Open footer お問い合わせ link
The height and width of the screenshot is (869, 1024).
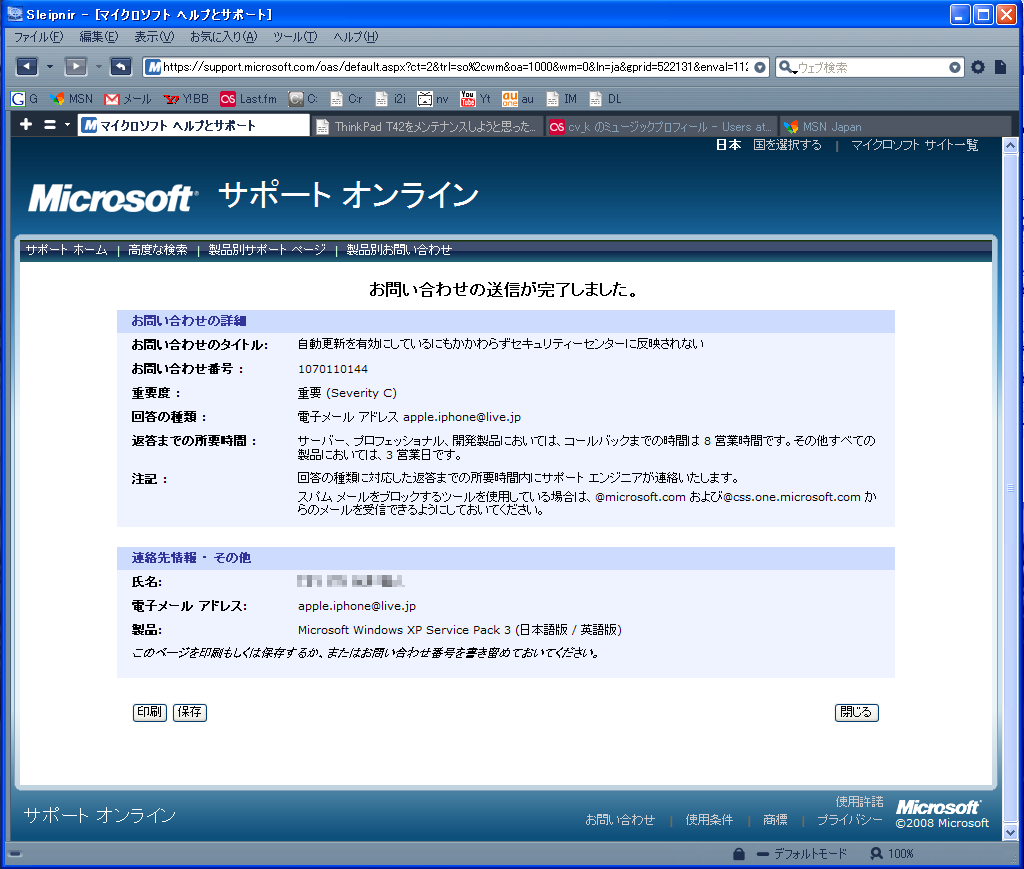(620, 819)
